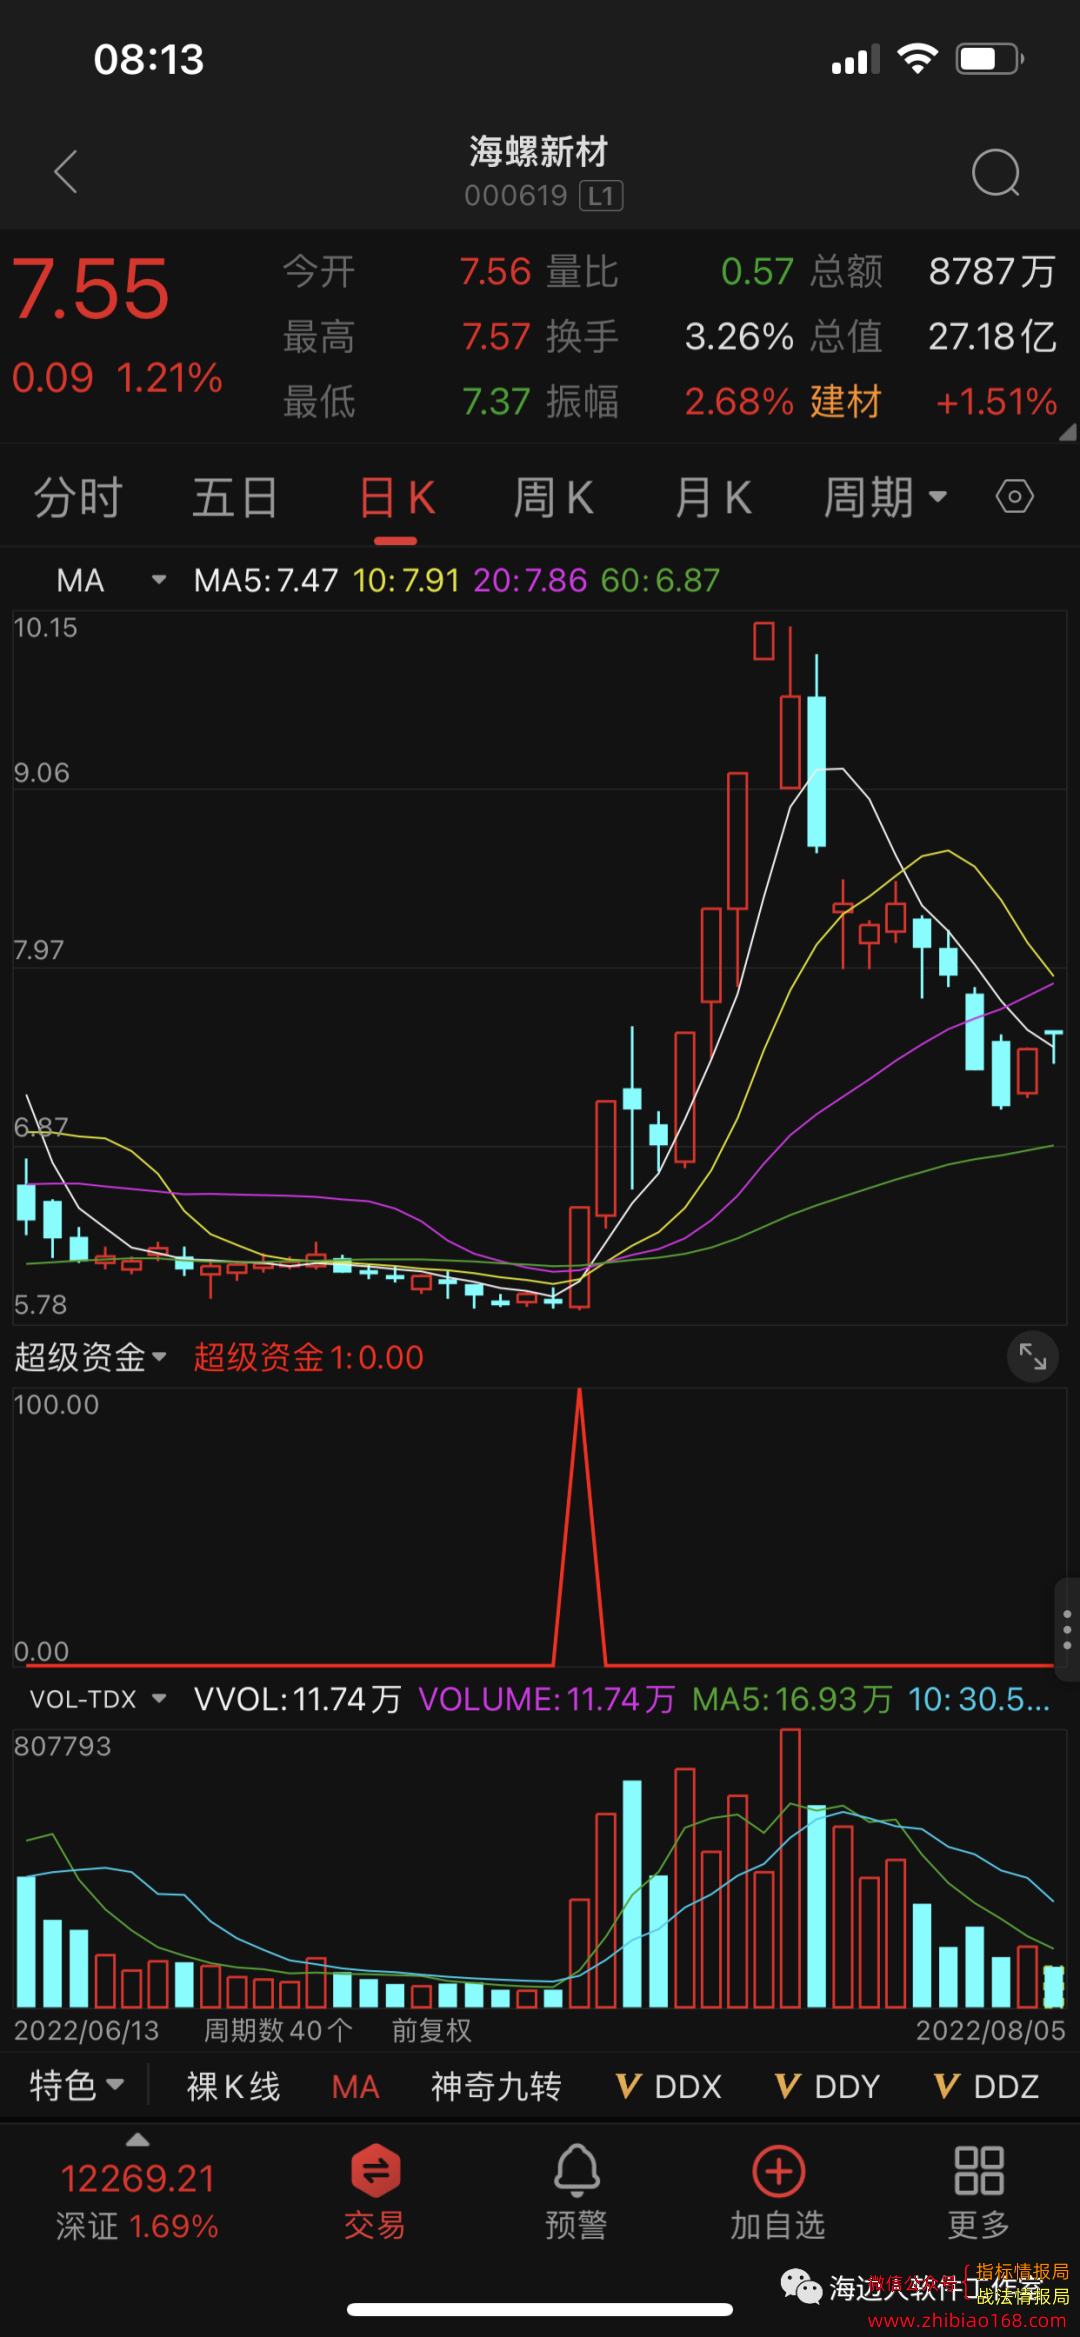Switch to 月K tab

[713, 497]
